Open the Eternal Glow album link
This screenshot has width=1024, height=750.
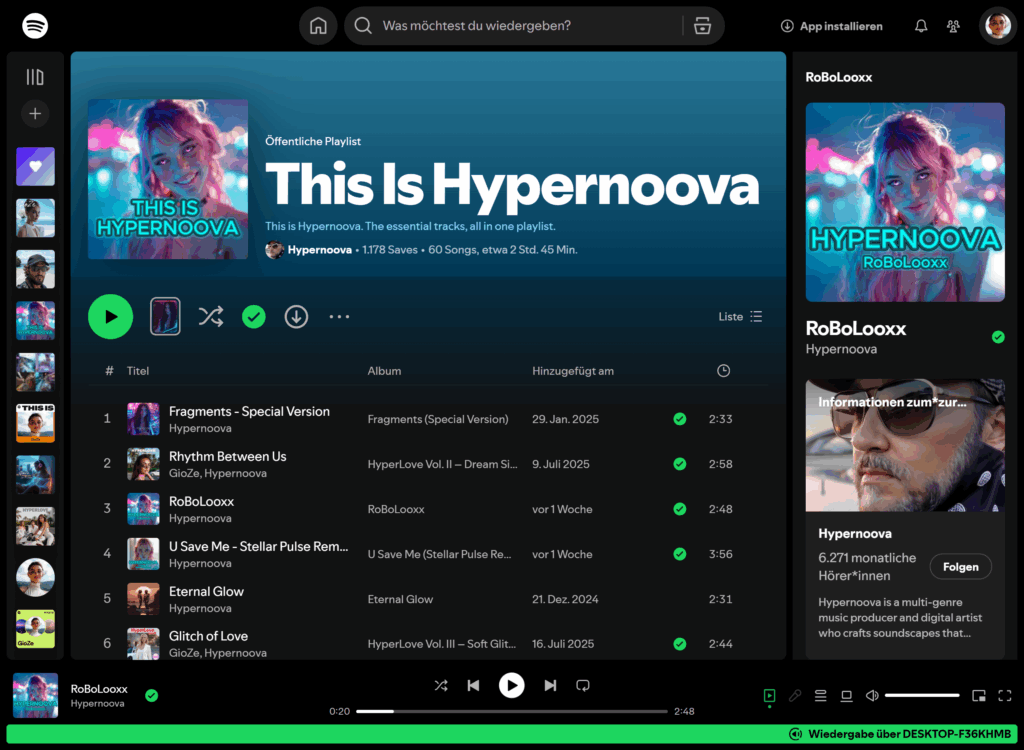pyautogui.click(x=400, y=599)
